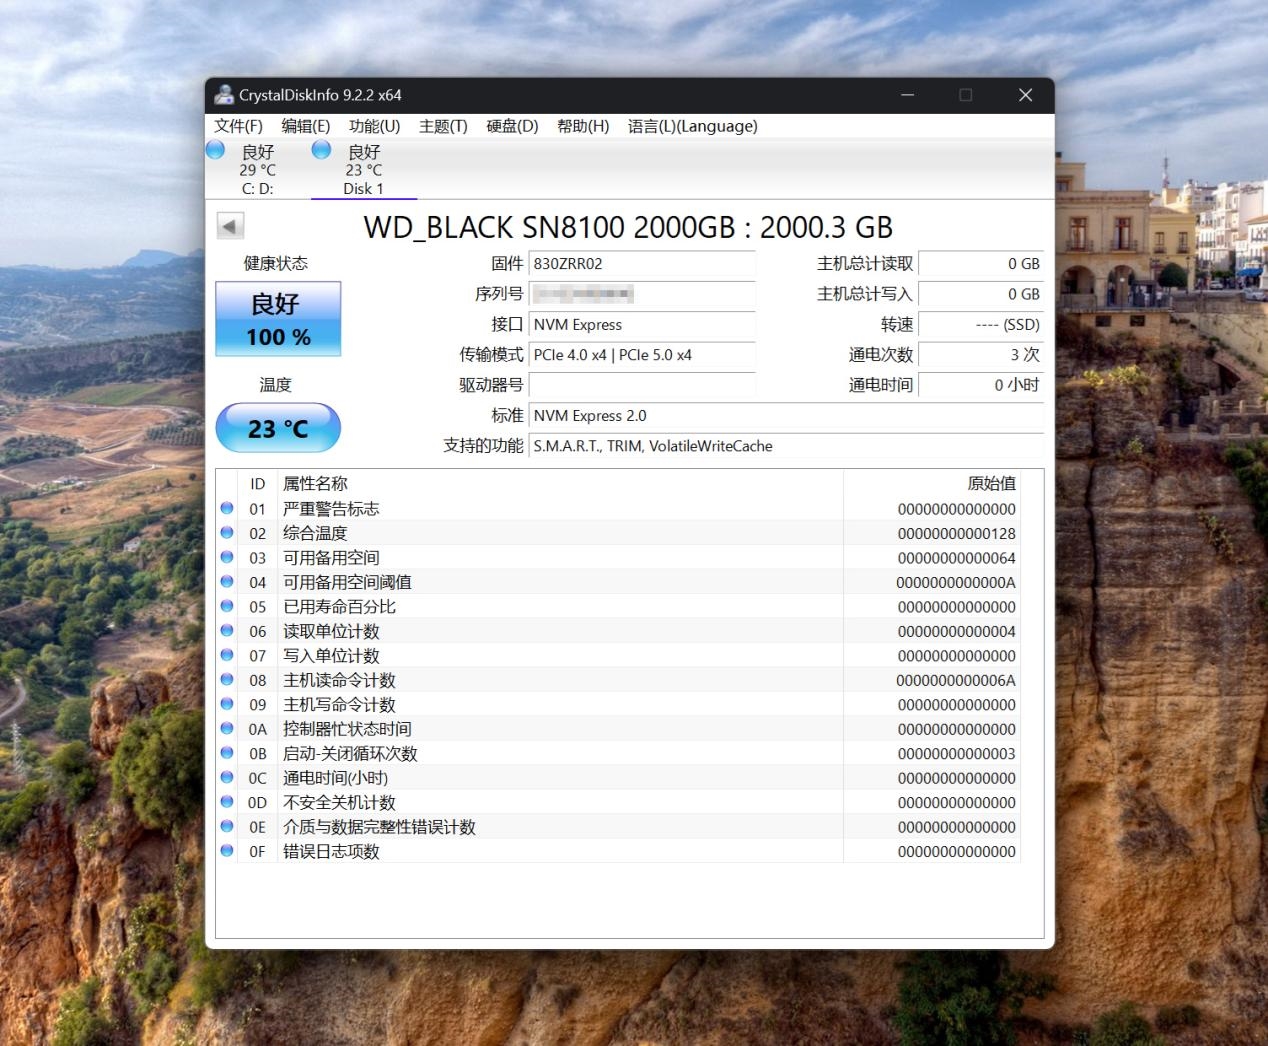Open the 主题(T) menu

443,126
